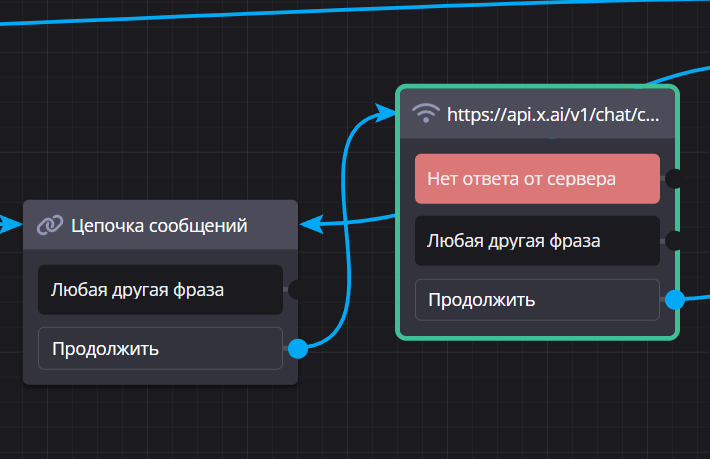710x459 pixels.
Task: Select the curved link from Цепочка сообщений to API node
Action: 348,230
